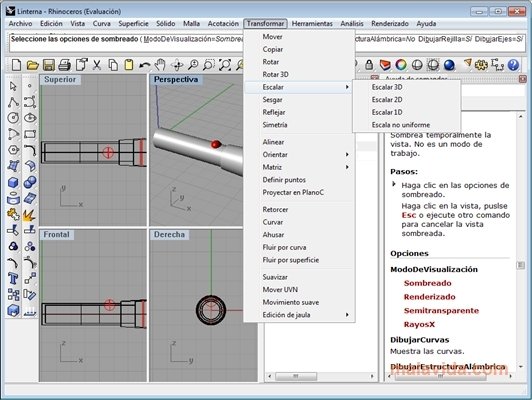Click the Esc link in help text
The width and height of the screenshot is (532, 400).
[x=408, y=215]
